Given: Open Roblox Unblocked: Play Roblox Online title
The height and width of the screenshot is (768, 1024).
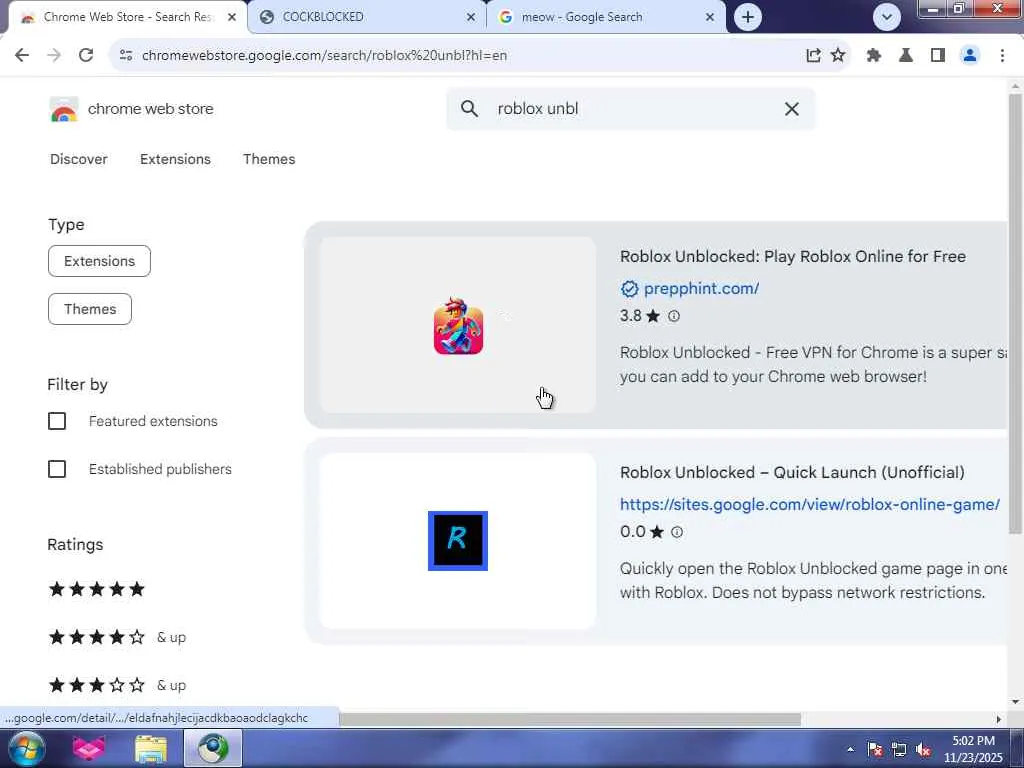Looking at the screenshot, I should tap(793, 257).
